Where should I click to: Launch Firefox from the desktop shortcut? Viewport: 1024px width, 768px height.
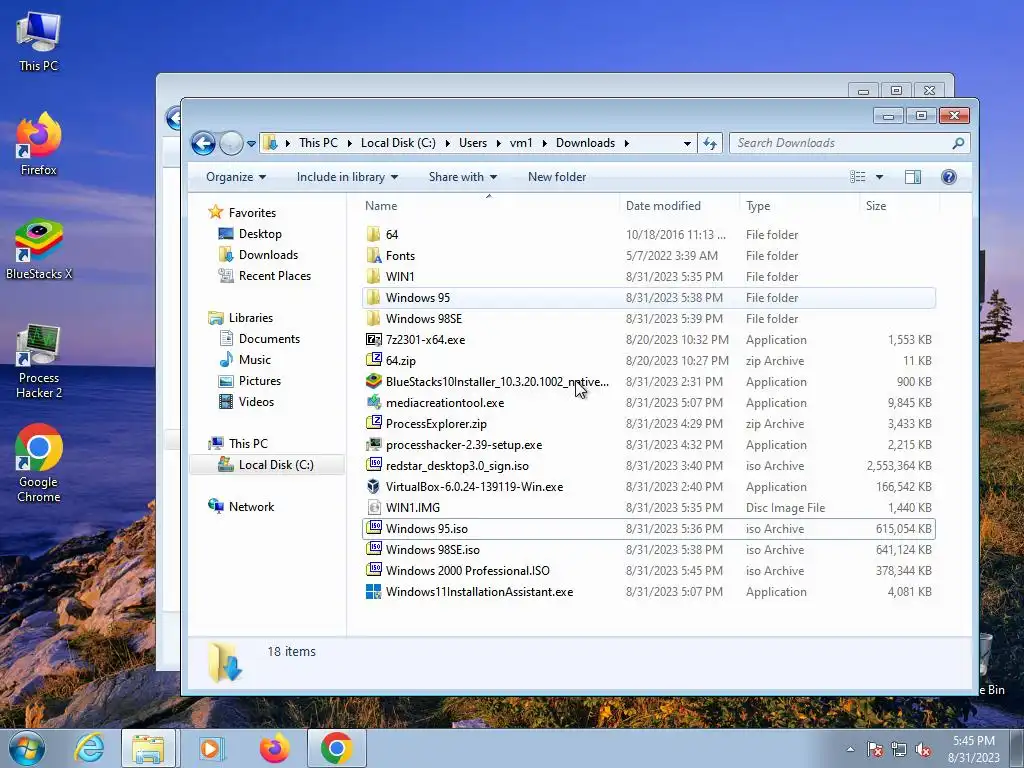point(39,144)
